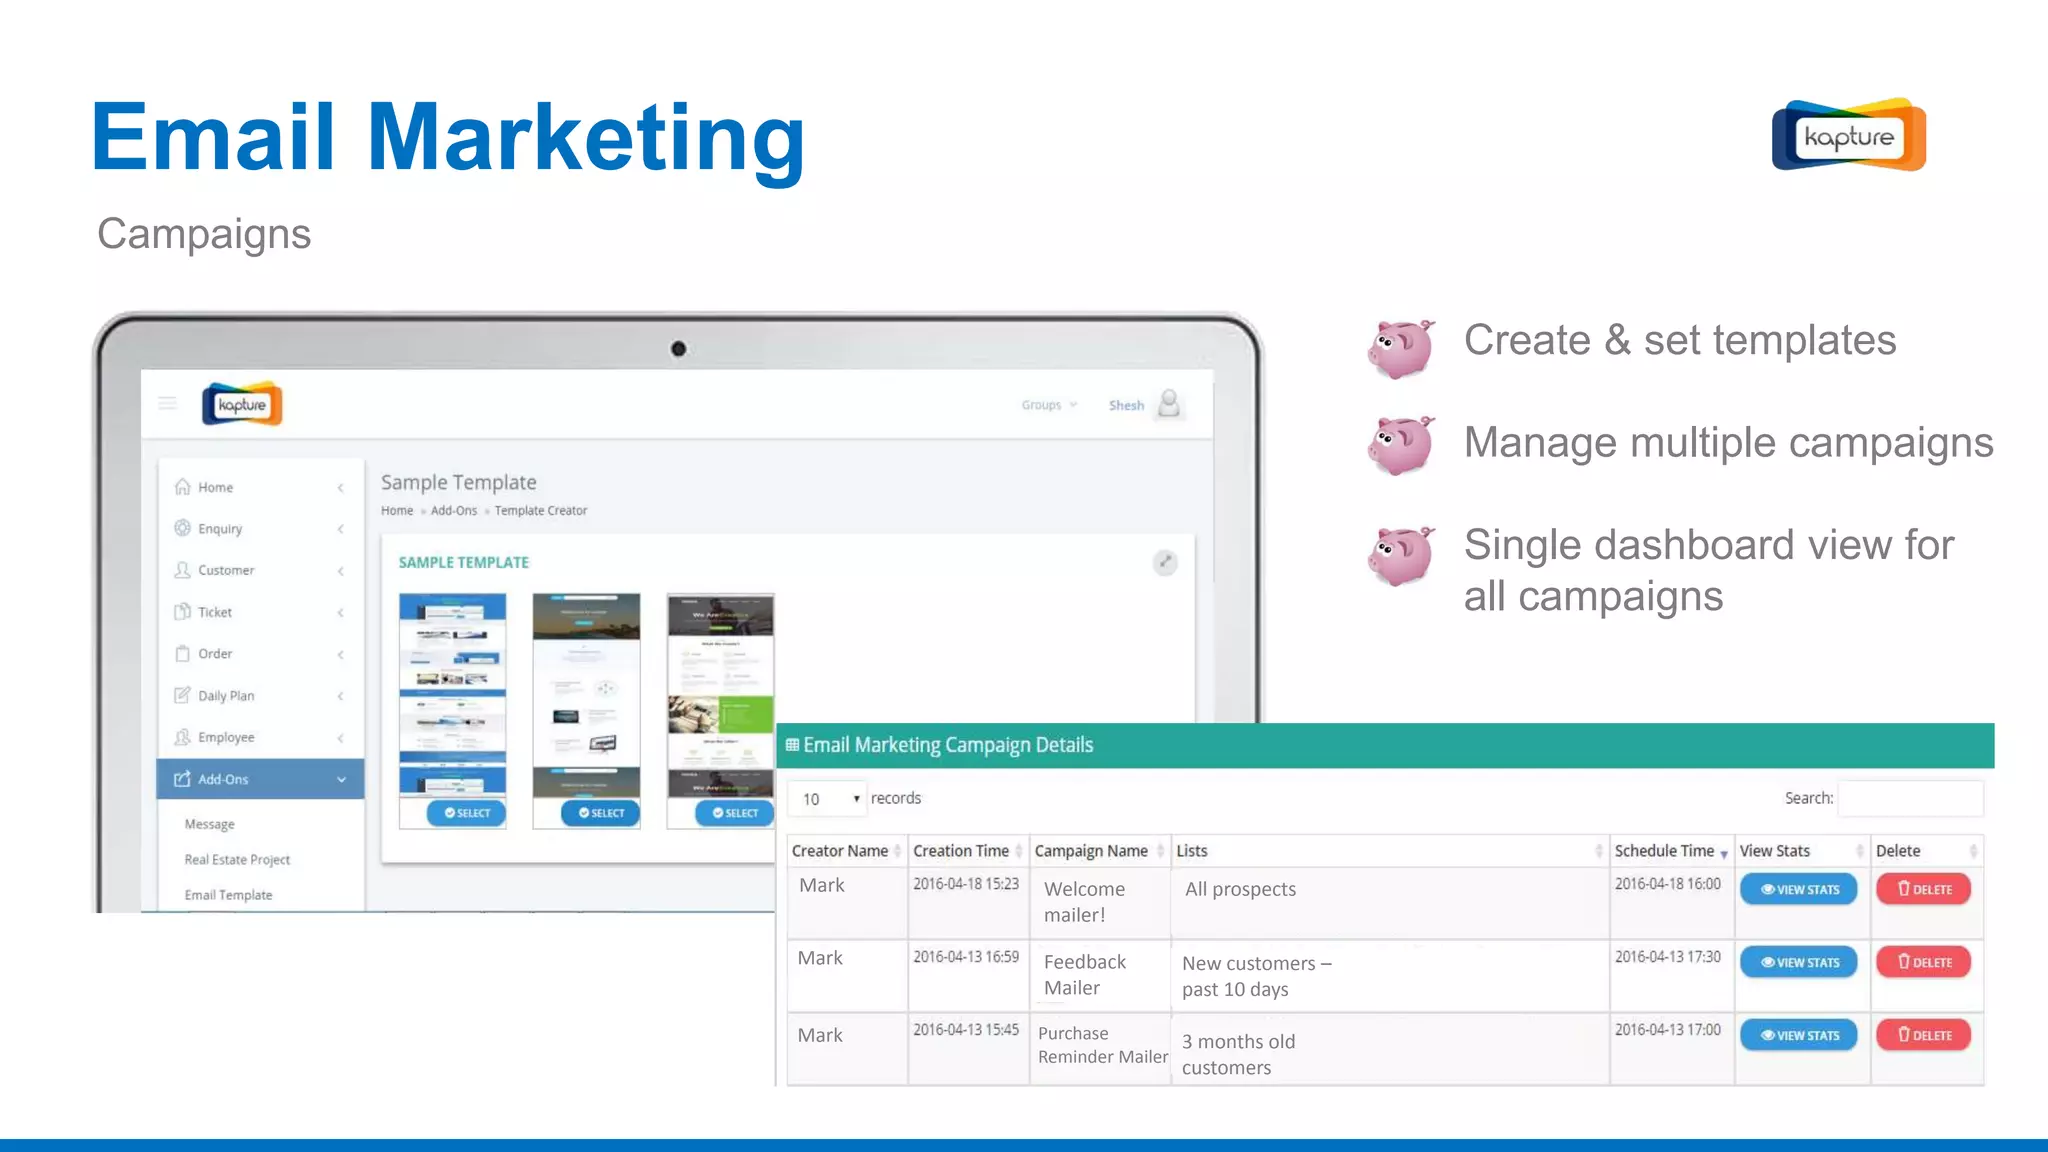Sort by Creation Time column
This screenshot has height=1152, width=2048.
coord(968,851)
